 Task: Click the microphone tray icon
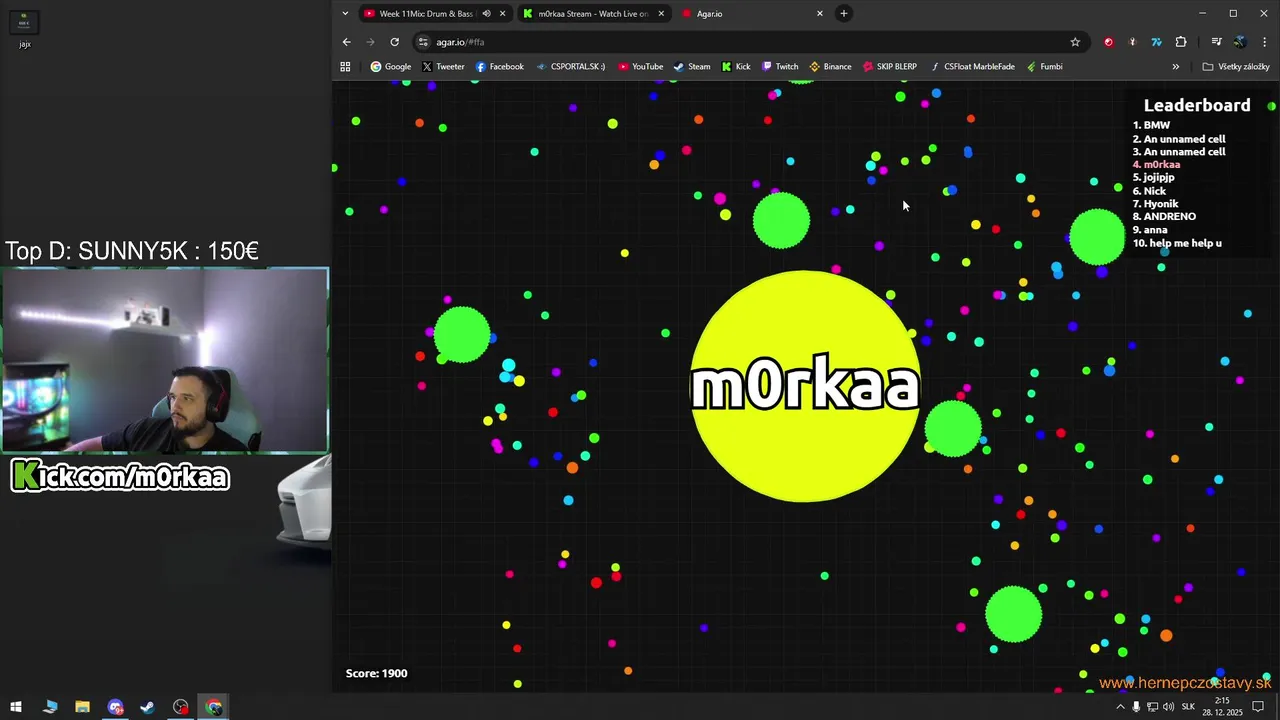click(x=1136, y=707)
